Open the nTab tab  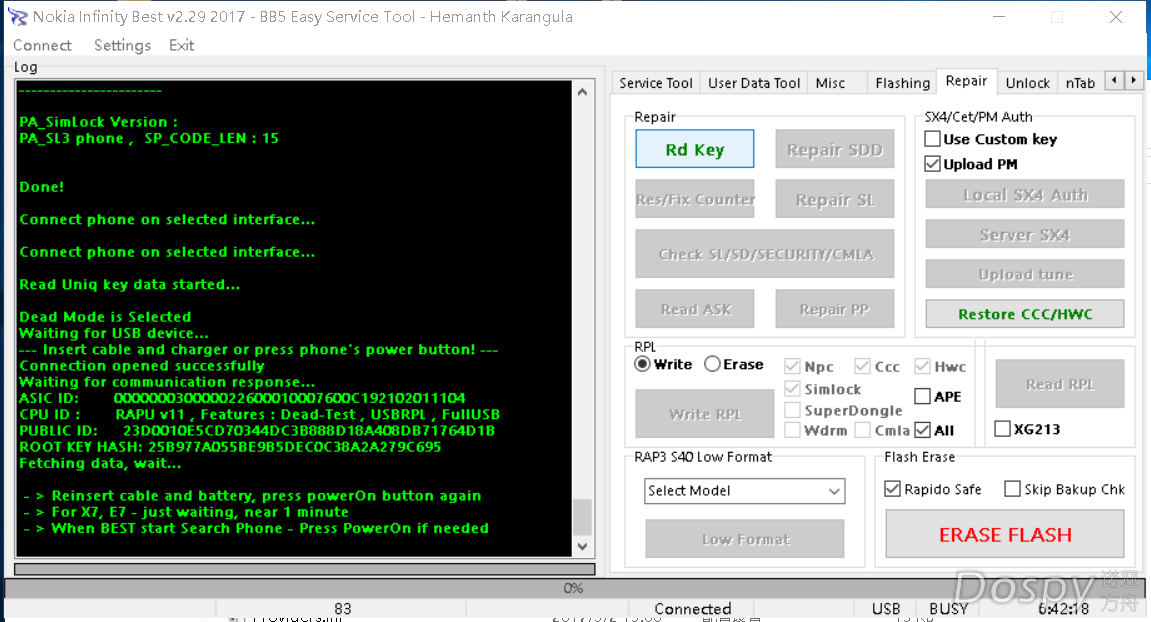(x=1080, y=83)
